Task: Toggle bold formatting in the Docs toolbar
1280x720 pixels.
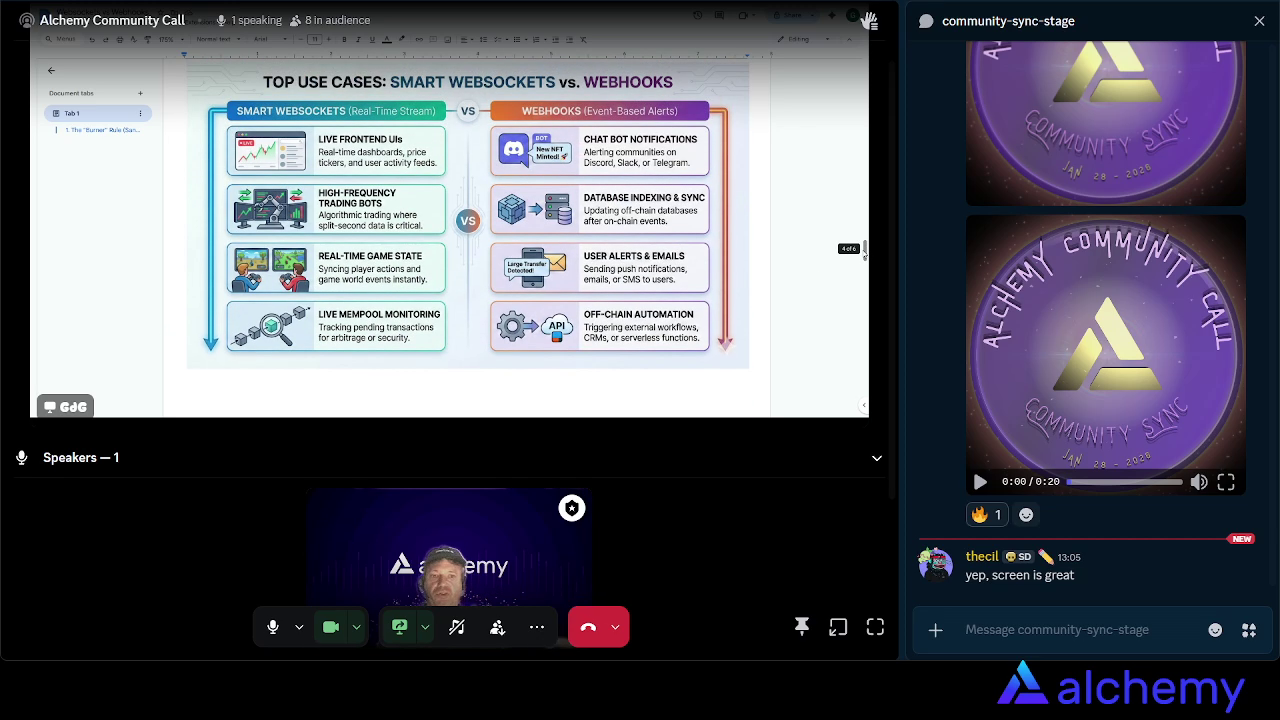Action: [344, 39]
